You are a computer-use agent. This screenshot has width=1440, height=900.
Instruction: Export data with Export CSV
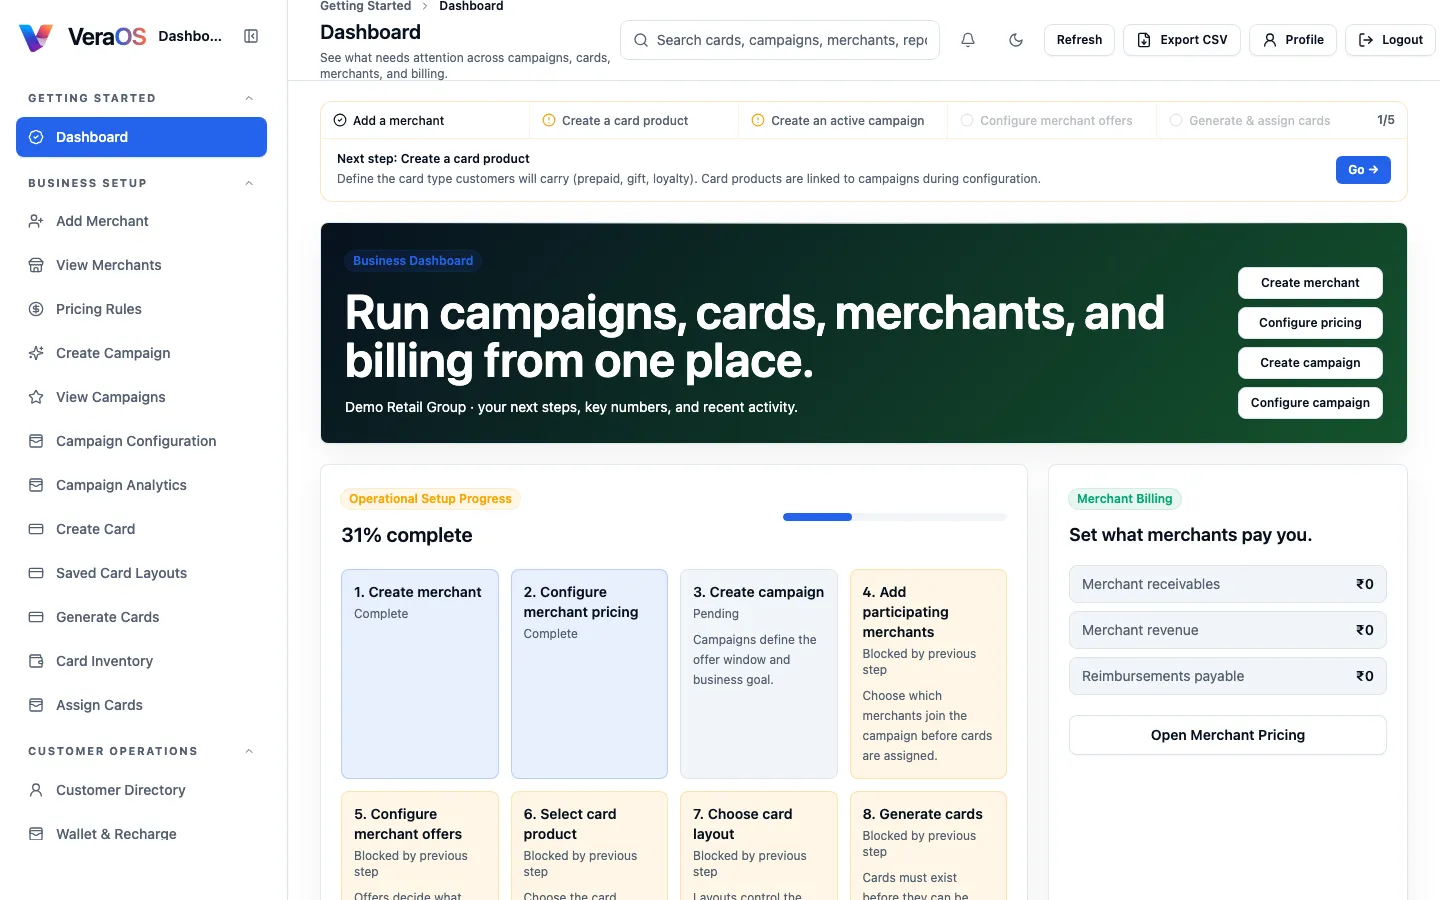[1182, 40]
